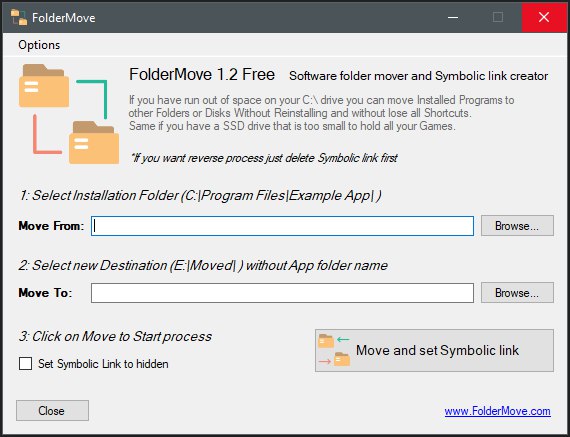The width and height of the screenshot is (570, 437).
Task: Click the Software folder mover subtitle
Action: tap(418, 76)
